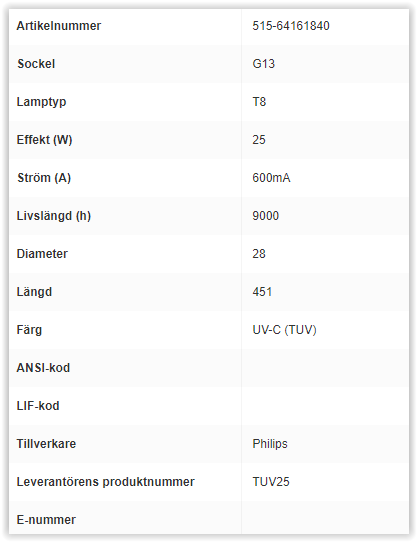Viewport: 417px width, 542px height.
Task: Select the Tillverkare label
Action: click(46, 444)
